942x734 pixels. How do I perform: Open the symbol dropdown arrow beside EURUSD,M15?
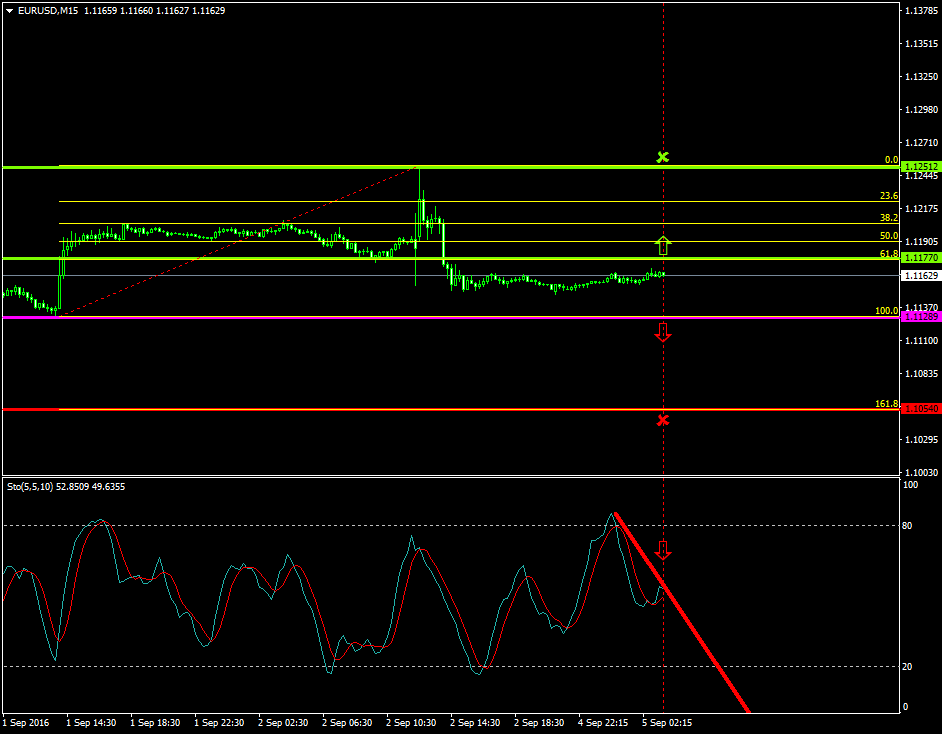click(x=8, y=10)
